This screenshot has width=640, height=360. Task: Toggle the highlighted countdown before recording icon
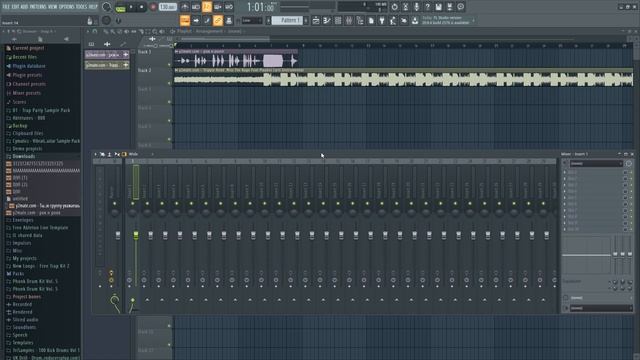207,7
